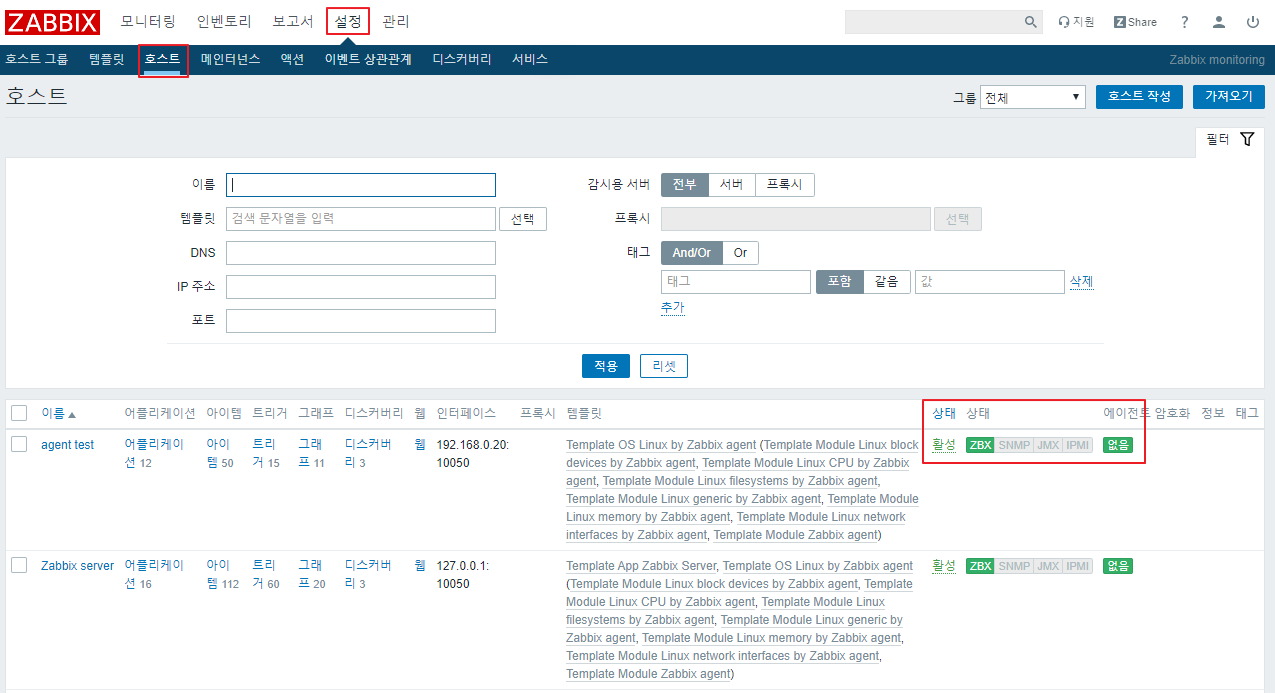Click the 삭제 tag remove link
1275x693 pixels.
1082,282
